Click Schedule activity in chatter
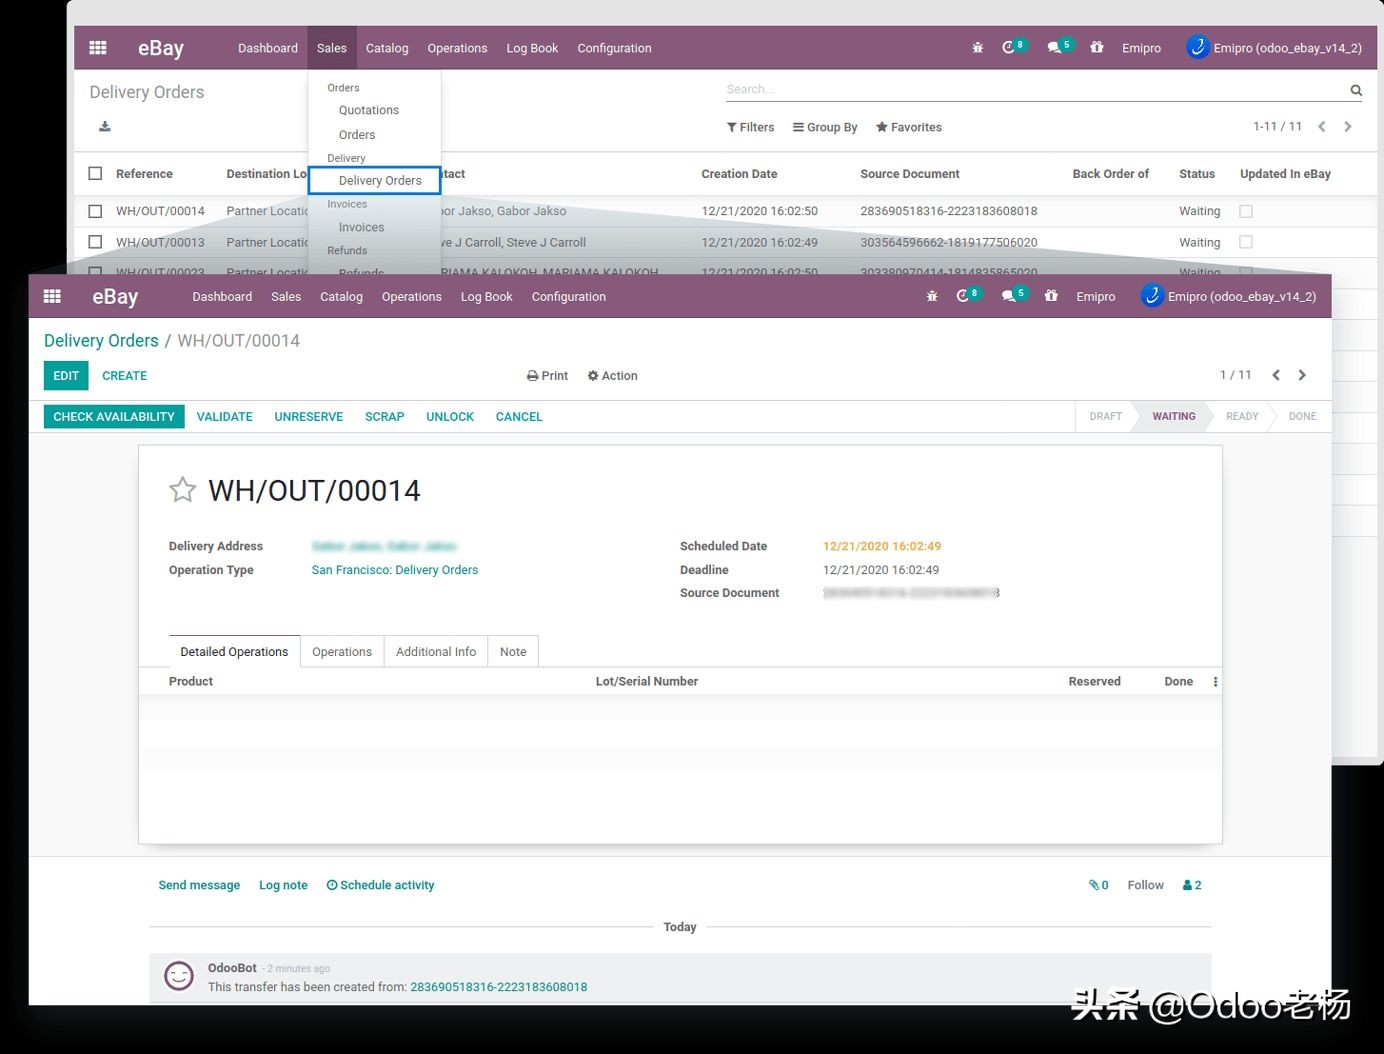 point(380,885)
